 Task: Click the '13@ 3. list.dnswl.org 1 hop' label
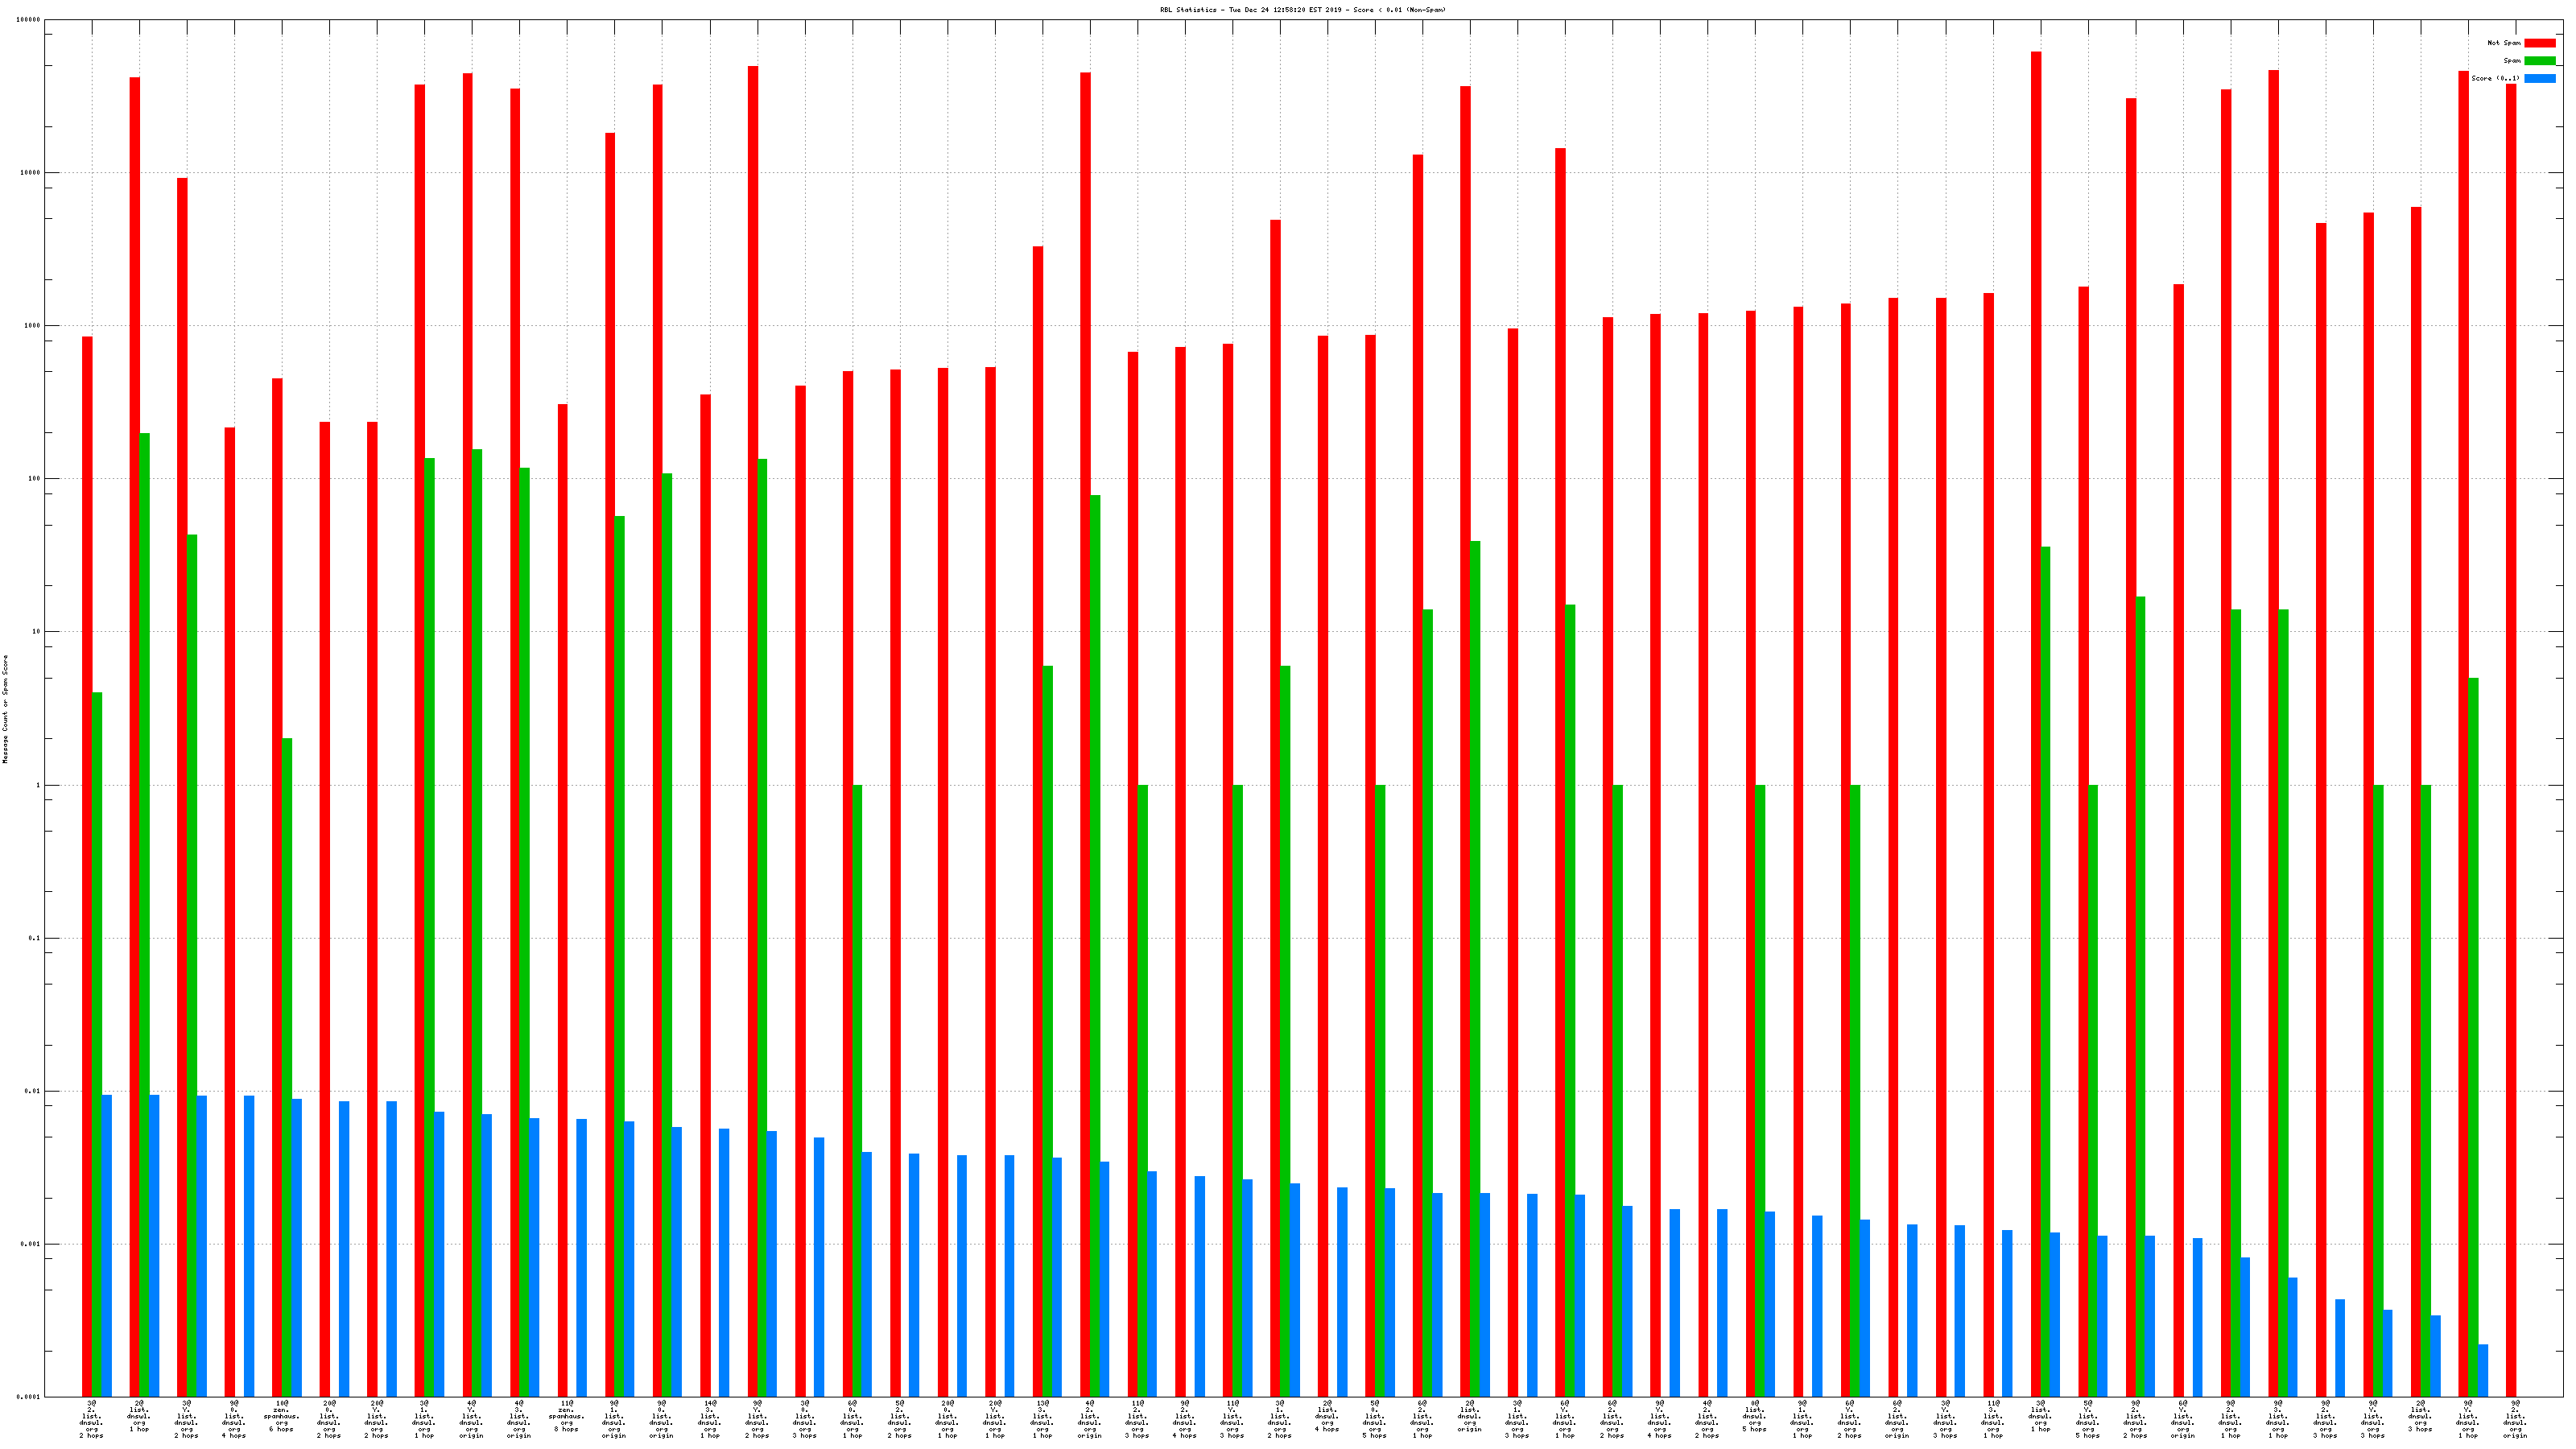coord(1042,1419)
